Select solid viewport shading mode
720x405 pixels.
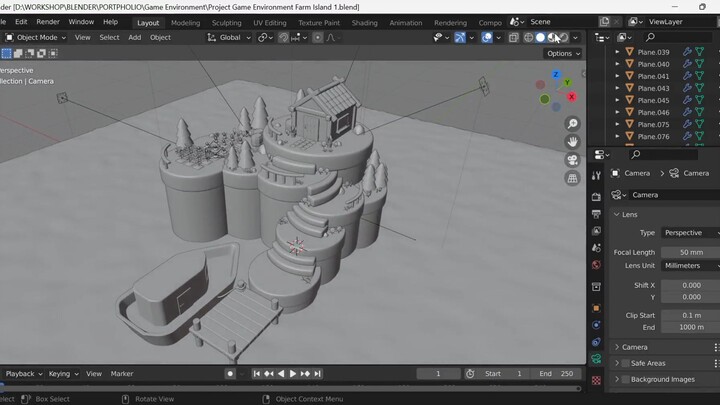click(540, 37)
